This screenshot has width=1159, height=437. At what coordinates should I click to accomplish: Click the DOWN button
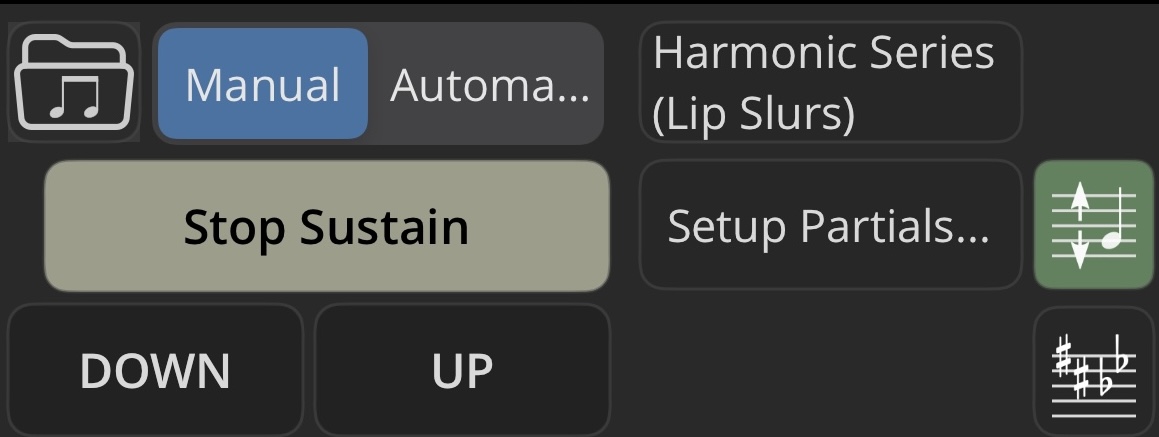click(155, 370)
